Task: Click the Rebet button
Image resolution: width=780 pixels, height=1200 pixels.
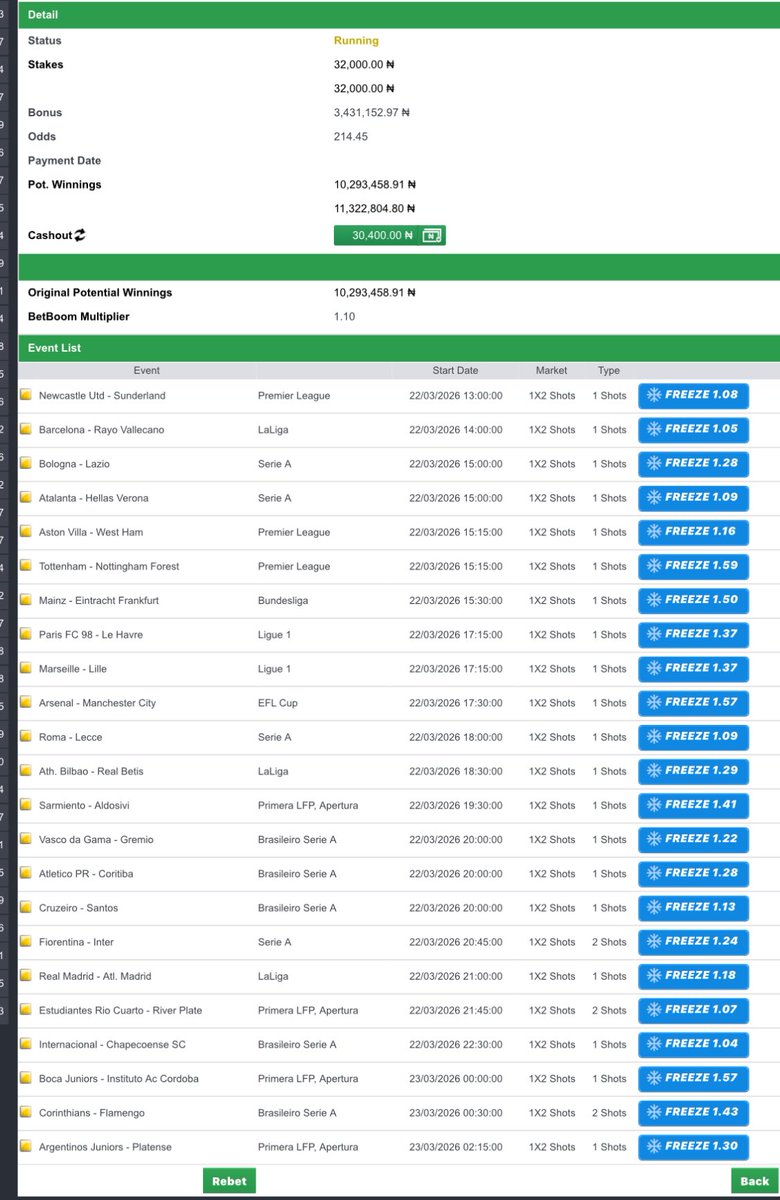Action: [x=229, y=1181]
